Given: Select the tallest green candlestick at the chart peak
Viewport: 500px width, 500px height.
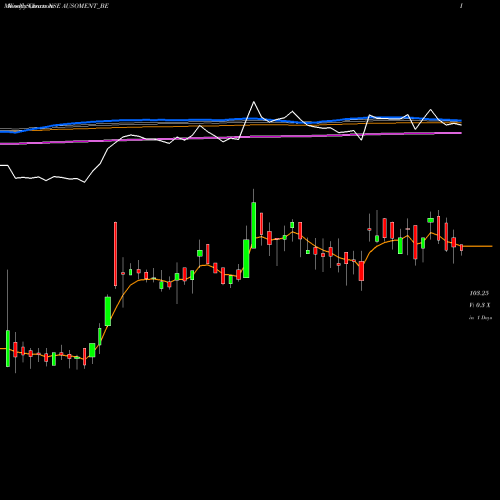Looking at the screenshot, I should [254, 225].
